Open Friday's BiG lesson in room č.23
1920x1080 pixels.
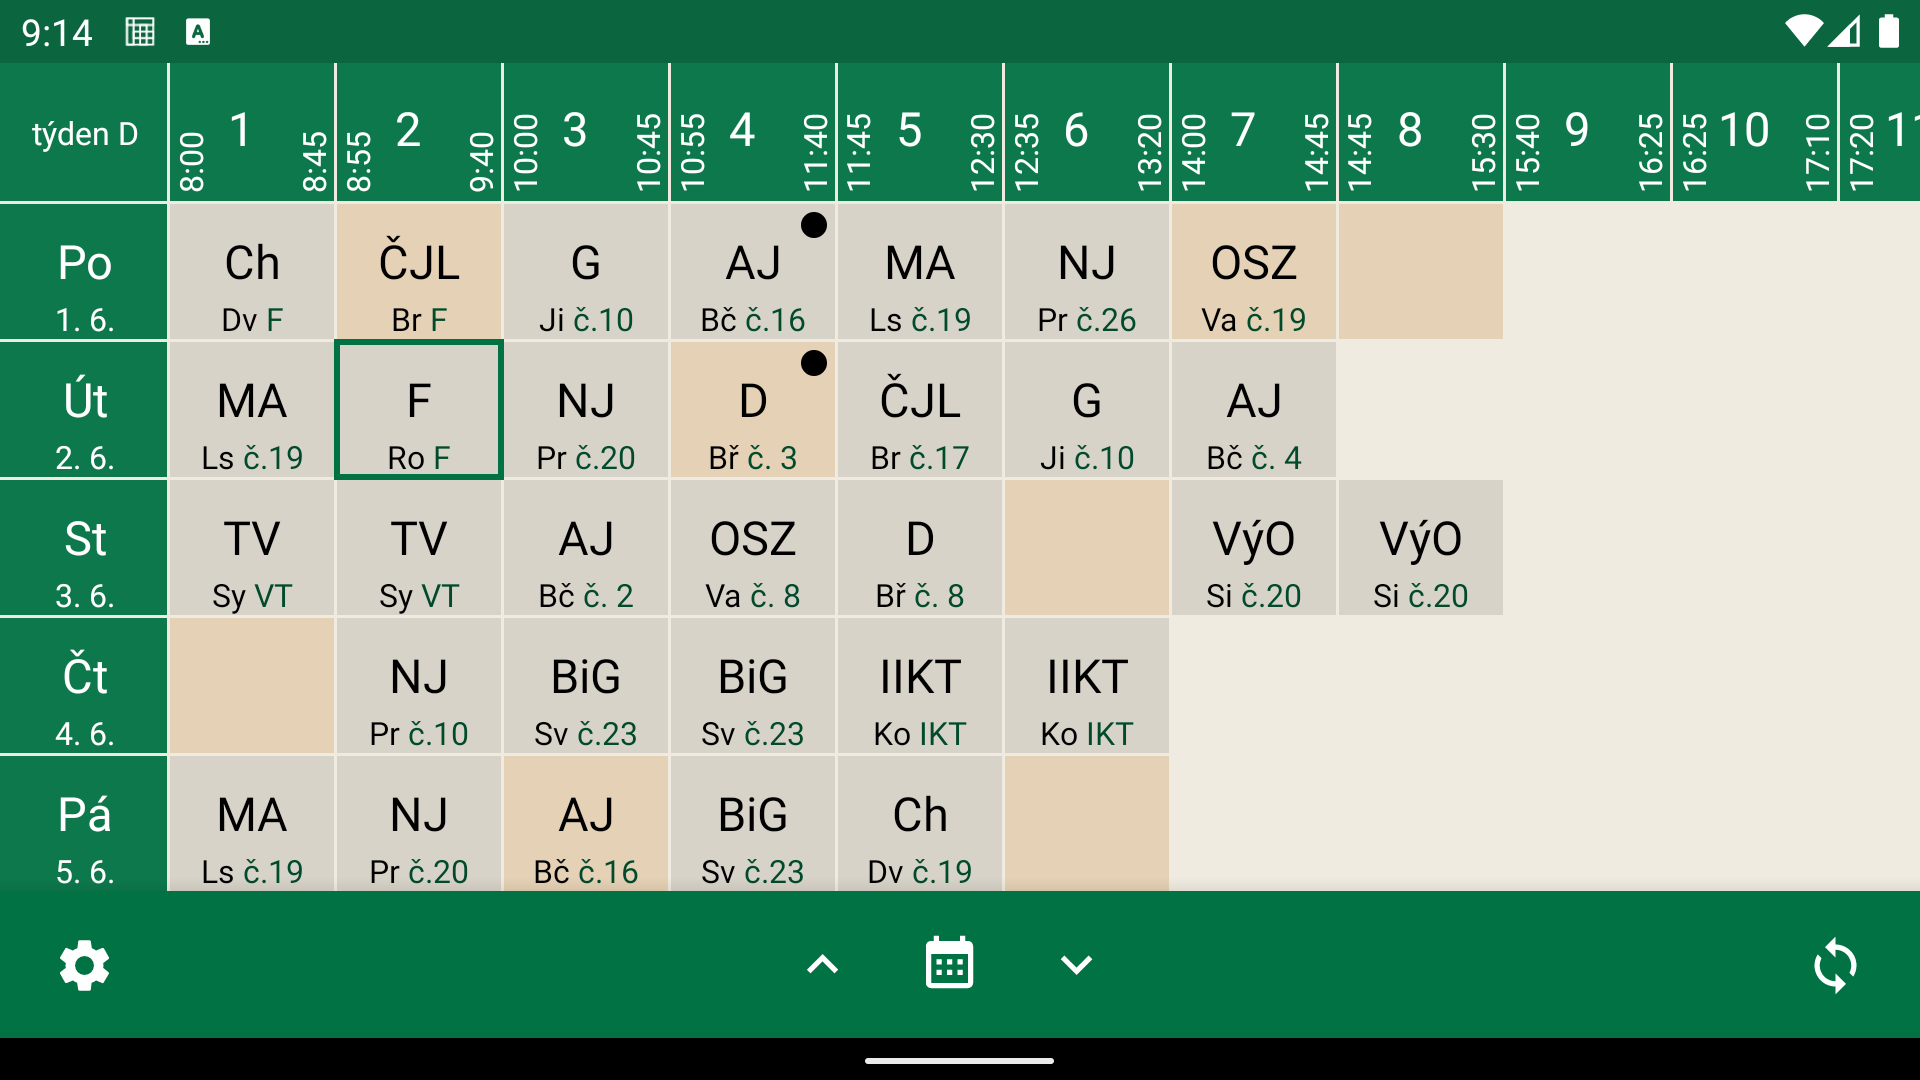click(x=752, y=825)
